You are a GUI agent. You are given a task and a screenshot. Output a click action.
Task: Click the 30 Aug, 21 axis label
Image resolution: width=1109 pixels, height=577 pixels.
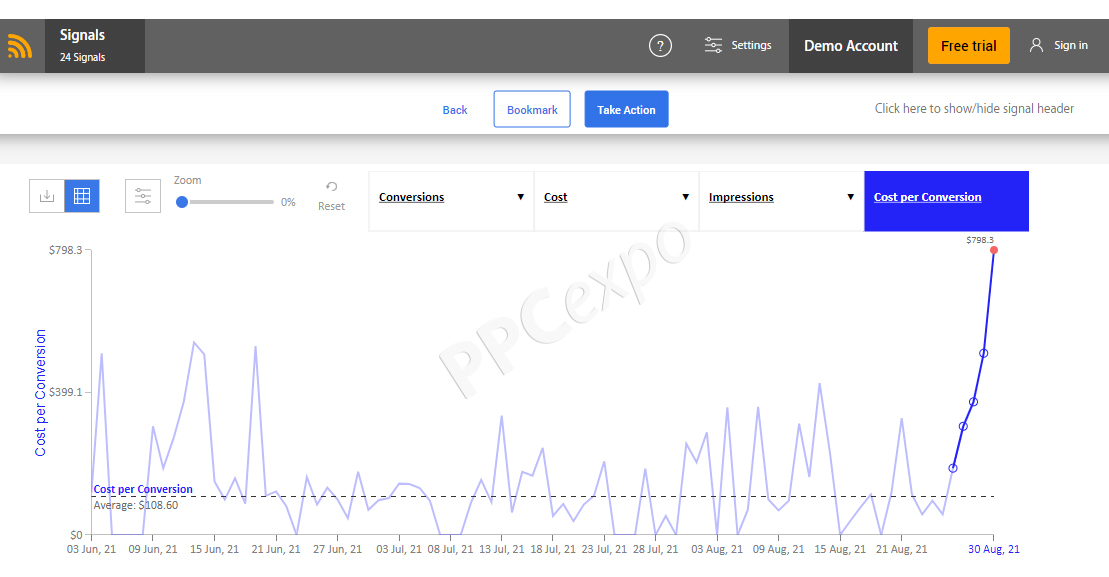click(994, 549)
